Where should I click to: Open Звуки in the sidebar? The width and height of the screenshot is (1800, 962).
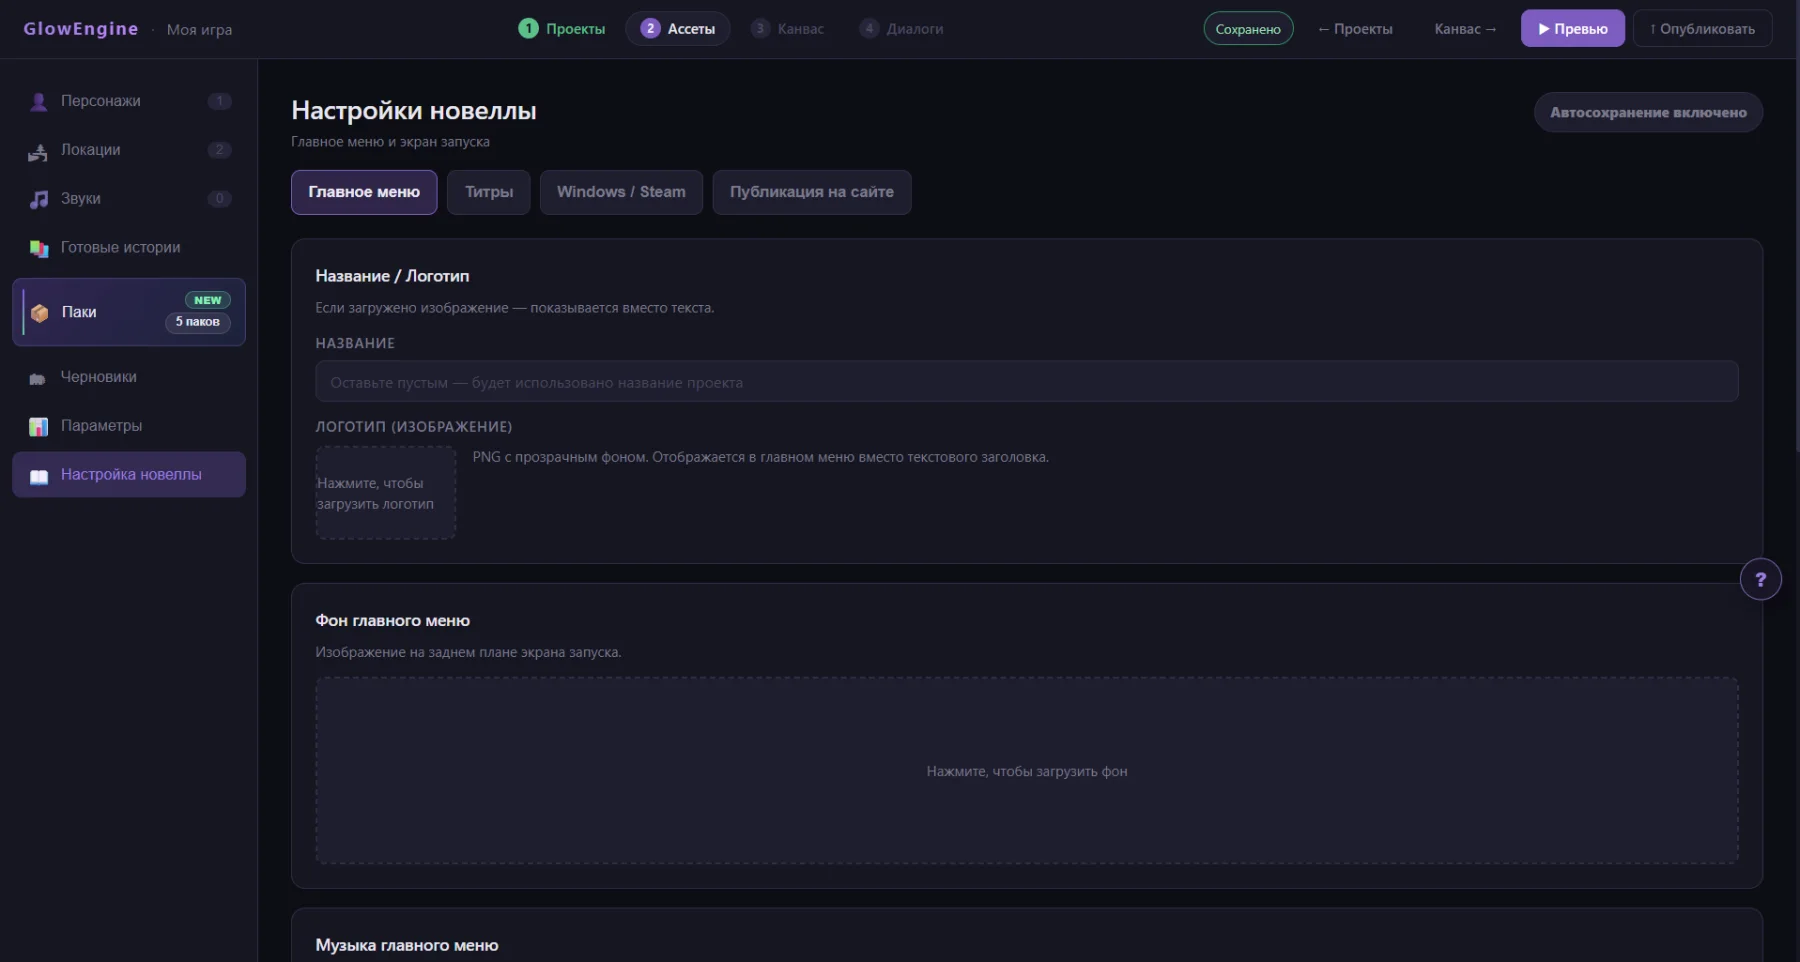coord(129,199)
